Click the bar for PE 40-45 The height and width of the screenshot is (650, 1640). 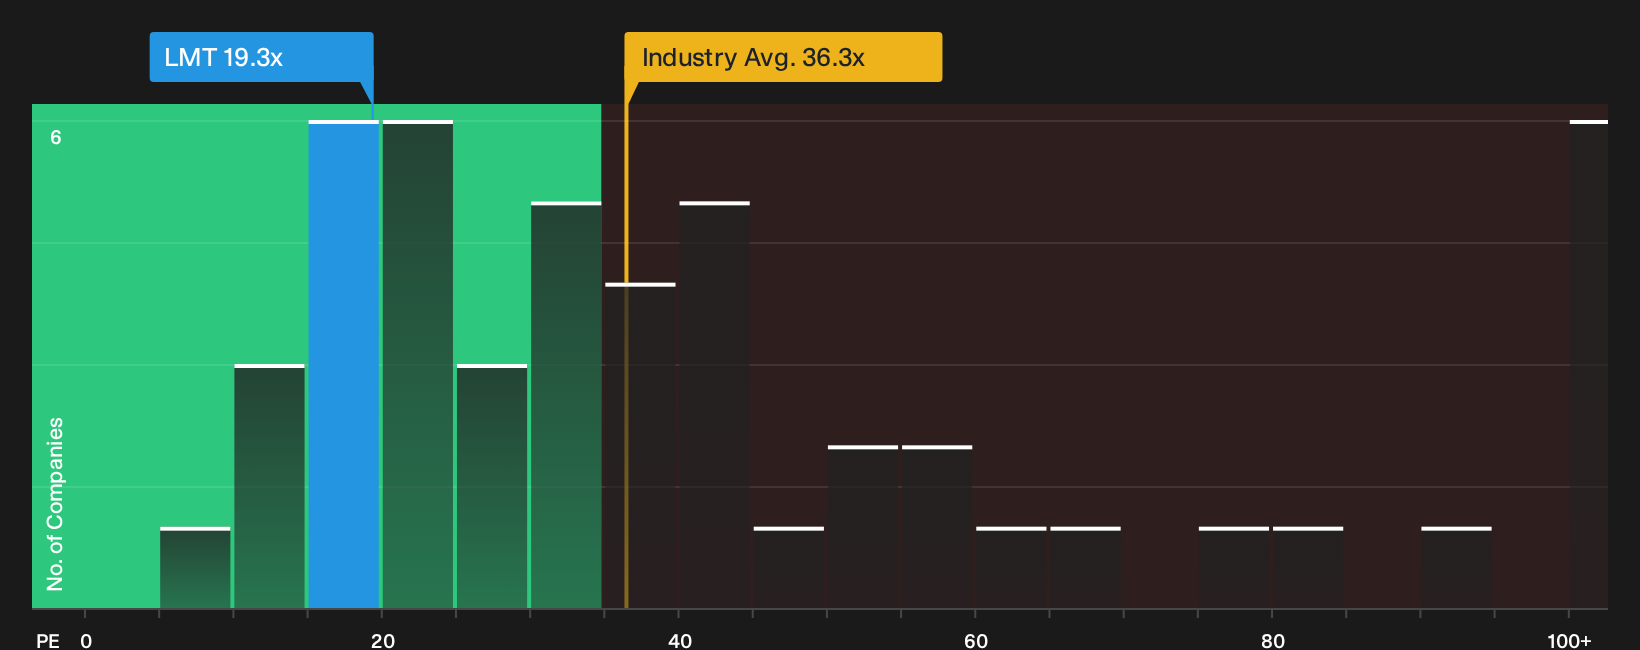click(x=714, y=405)
